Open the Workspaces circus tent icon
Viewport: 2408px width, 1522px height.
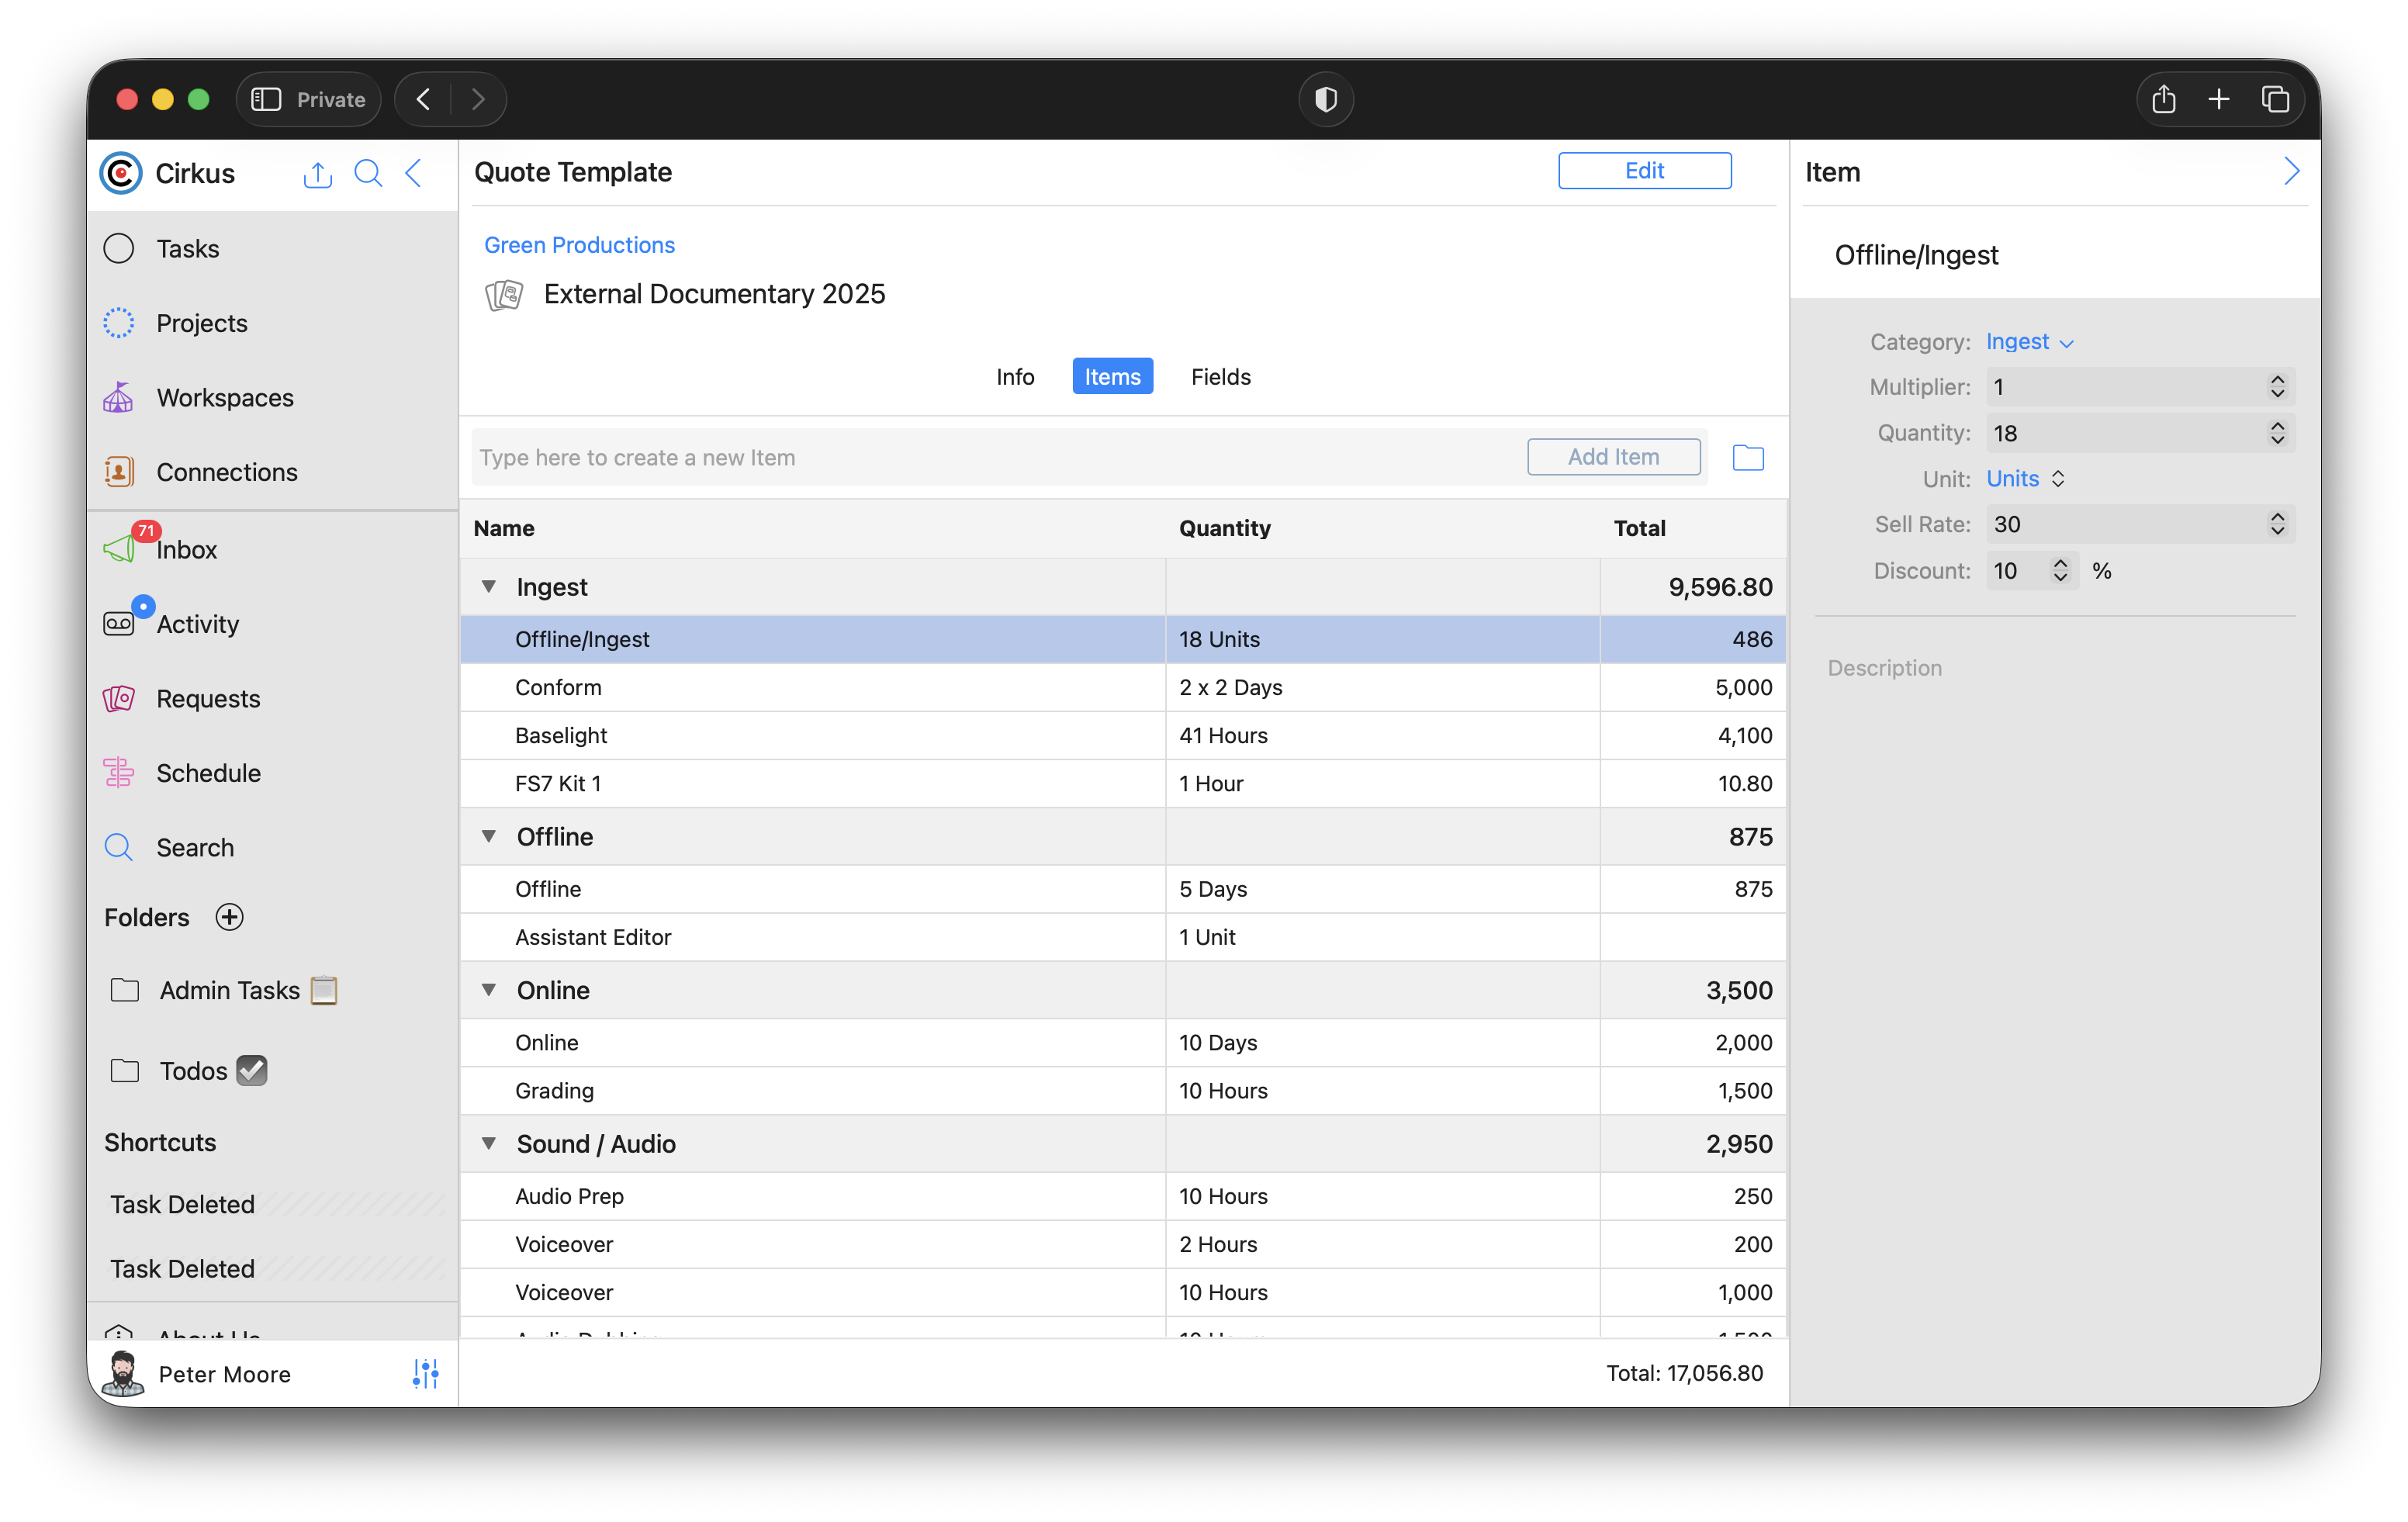click(x=119, y=398)
